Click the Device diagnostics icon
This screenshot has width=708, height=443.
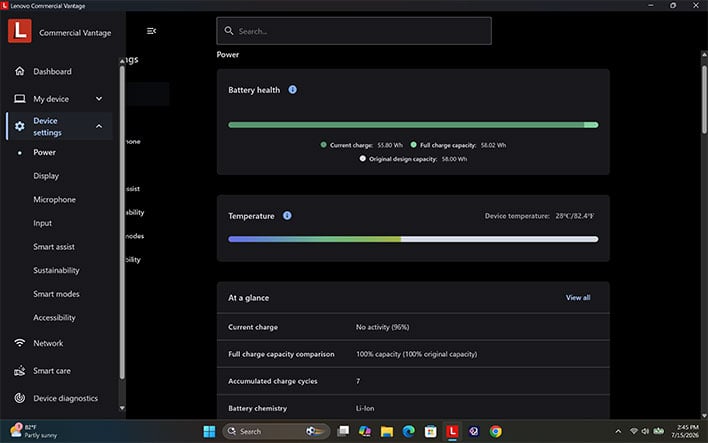coord(19,398)
